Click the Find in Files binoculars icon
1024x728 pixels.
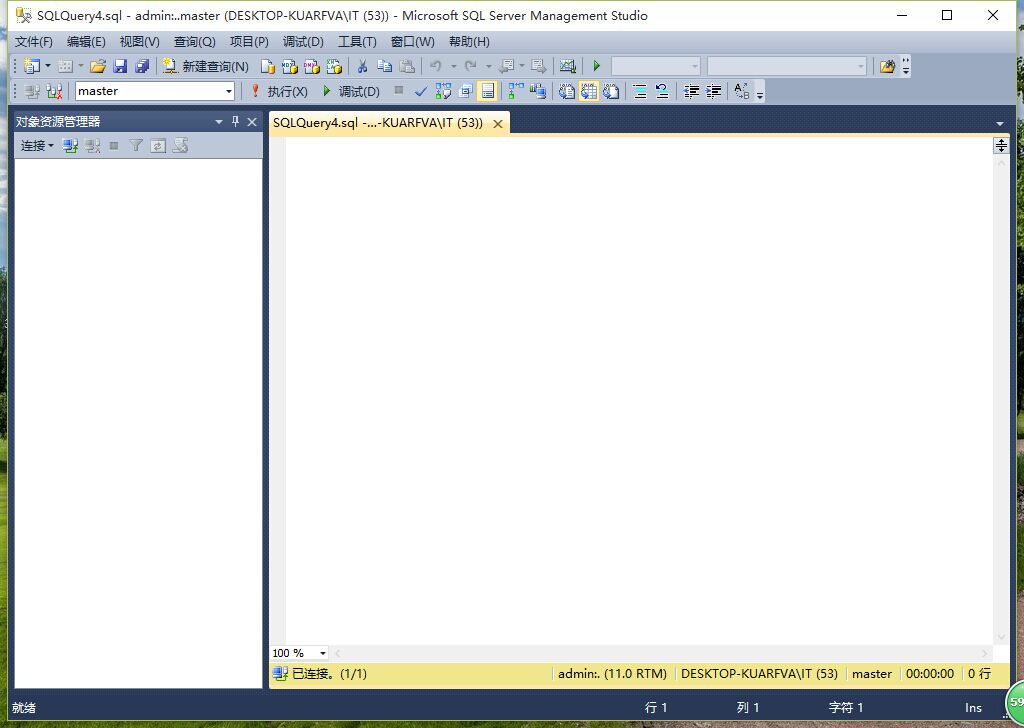click(x=887, y=66)
